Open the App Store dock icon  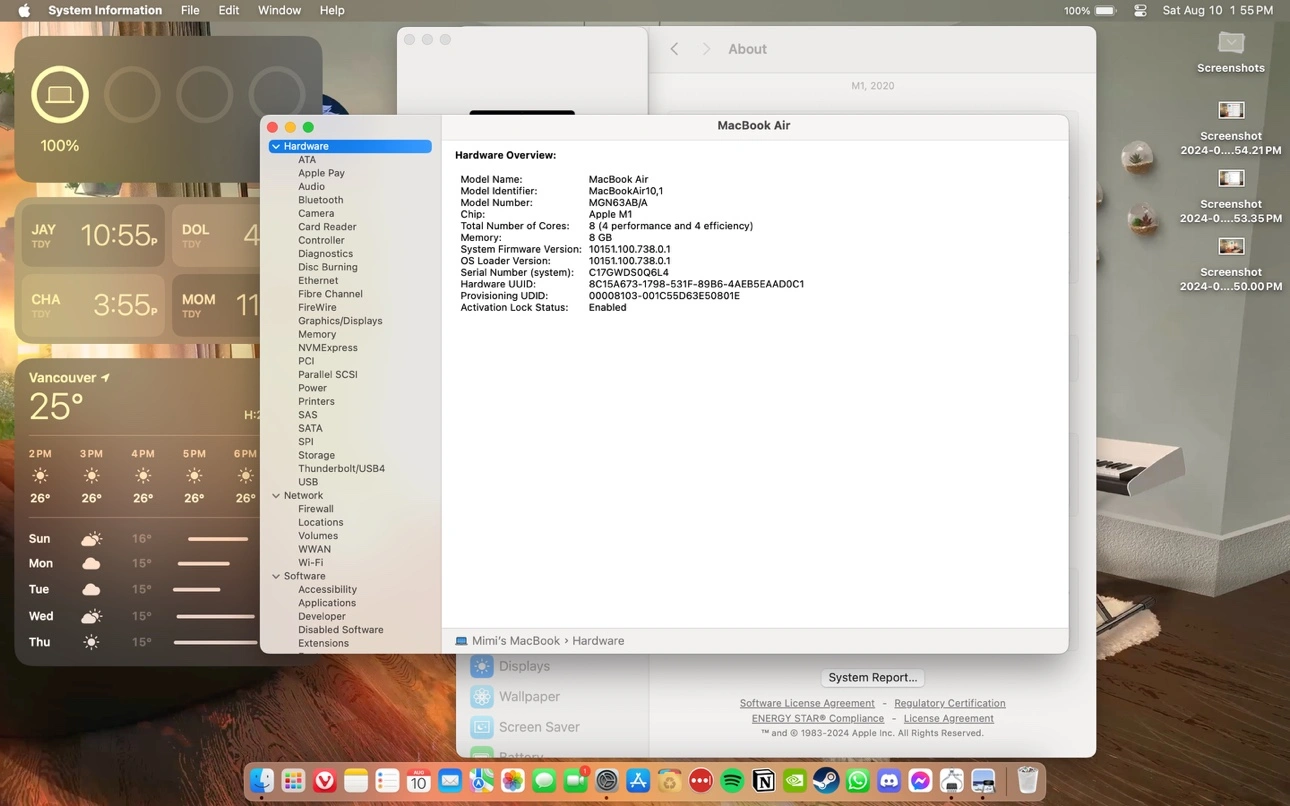pos(638,781)
